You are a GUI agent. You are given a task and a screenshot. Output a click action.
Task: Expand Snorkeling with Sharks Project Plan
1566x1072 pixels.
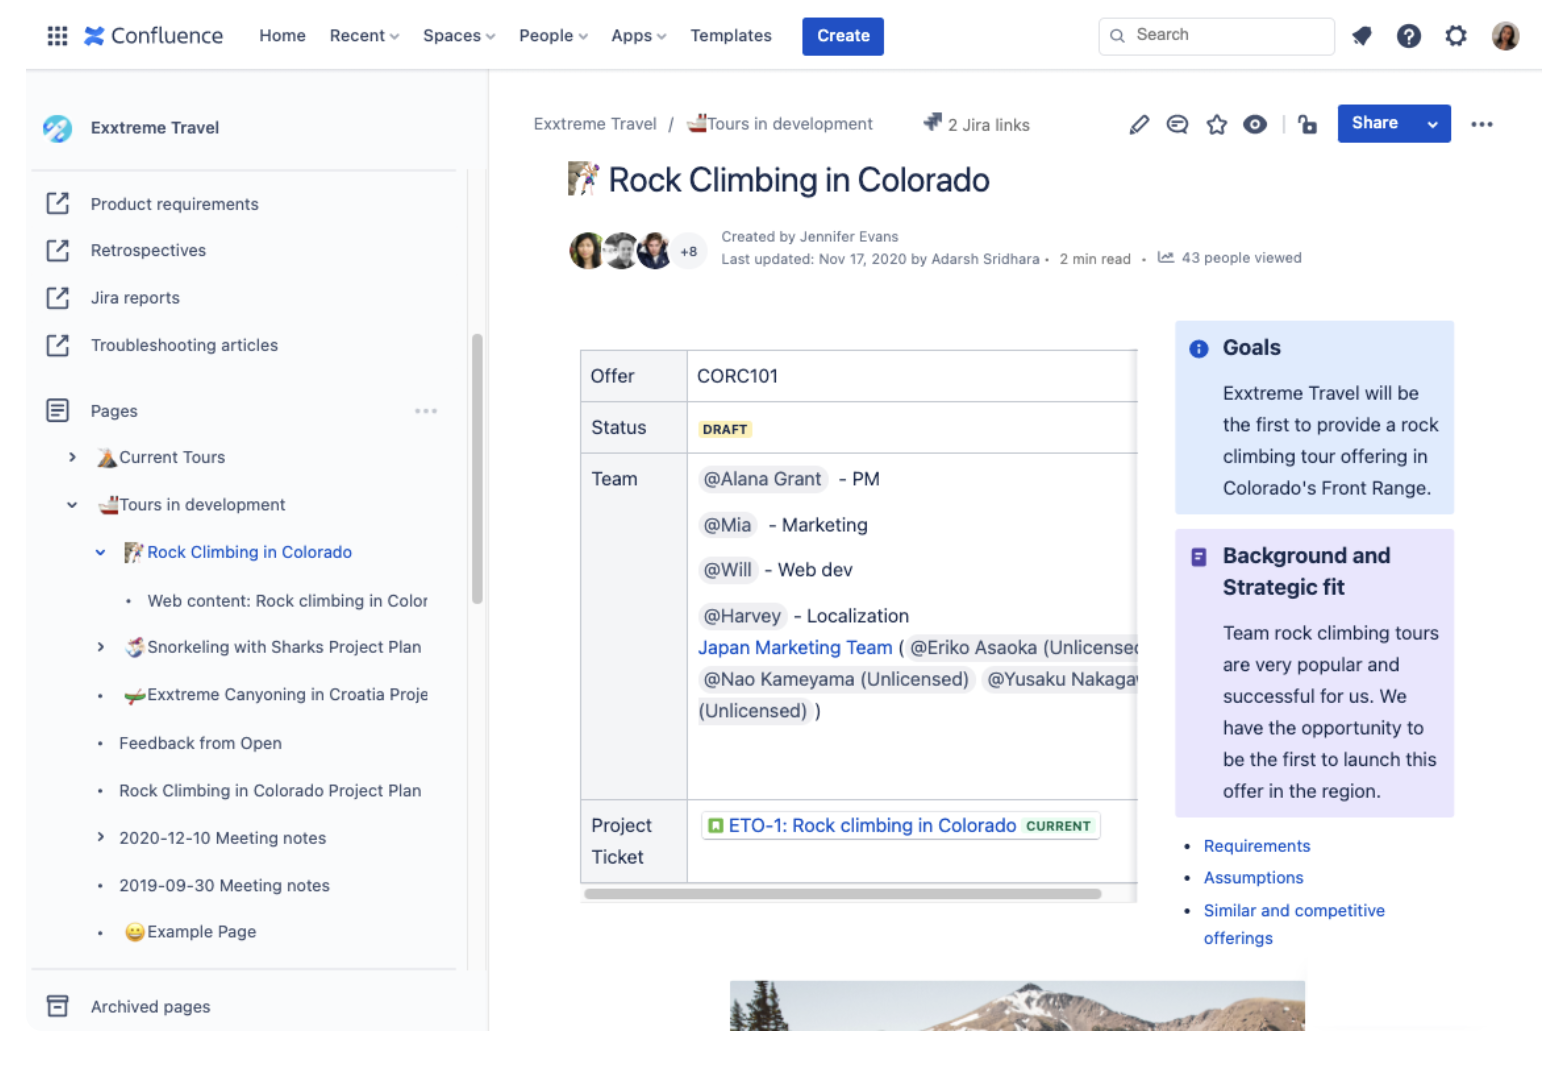pos(100,647)
